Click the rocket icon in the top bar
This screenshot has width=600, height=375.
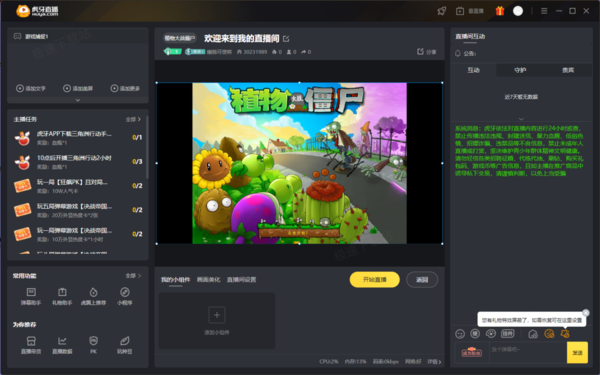tap(442, 11)
